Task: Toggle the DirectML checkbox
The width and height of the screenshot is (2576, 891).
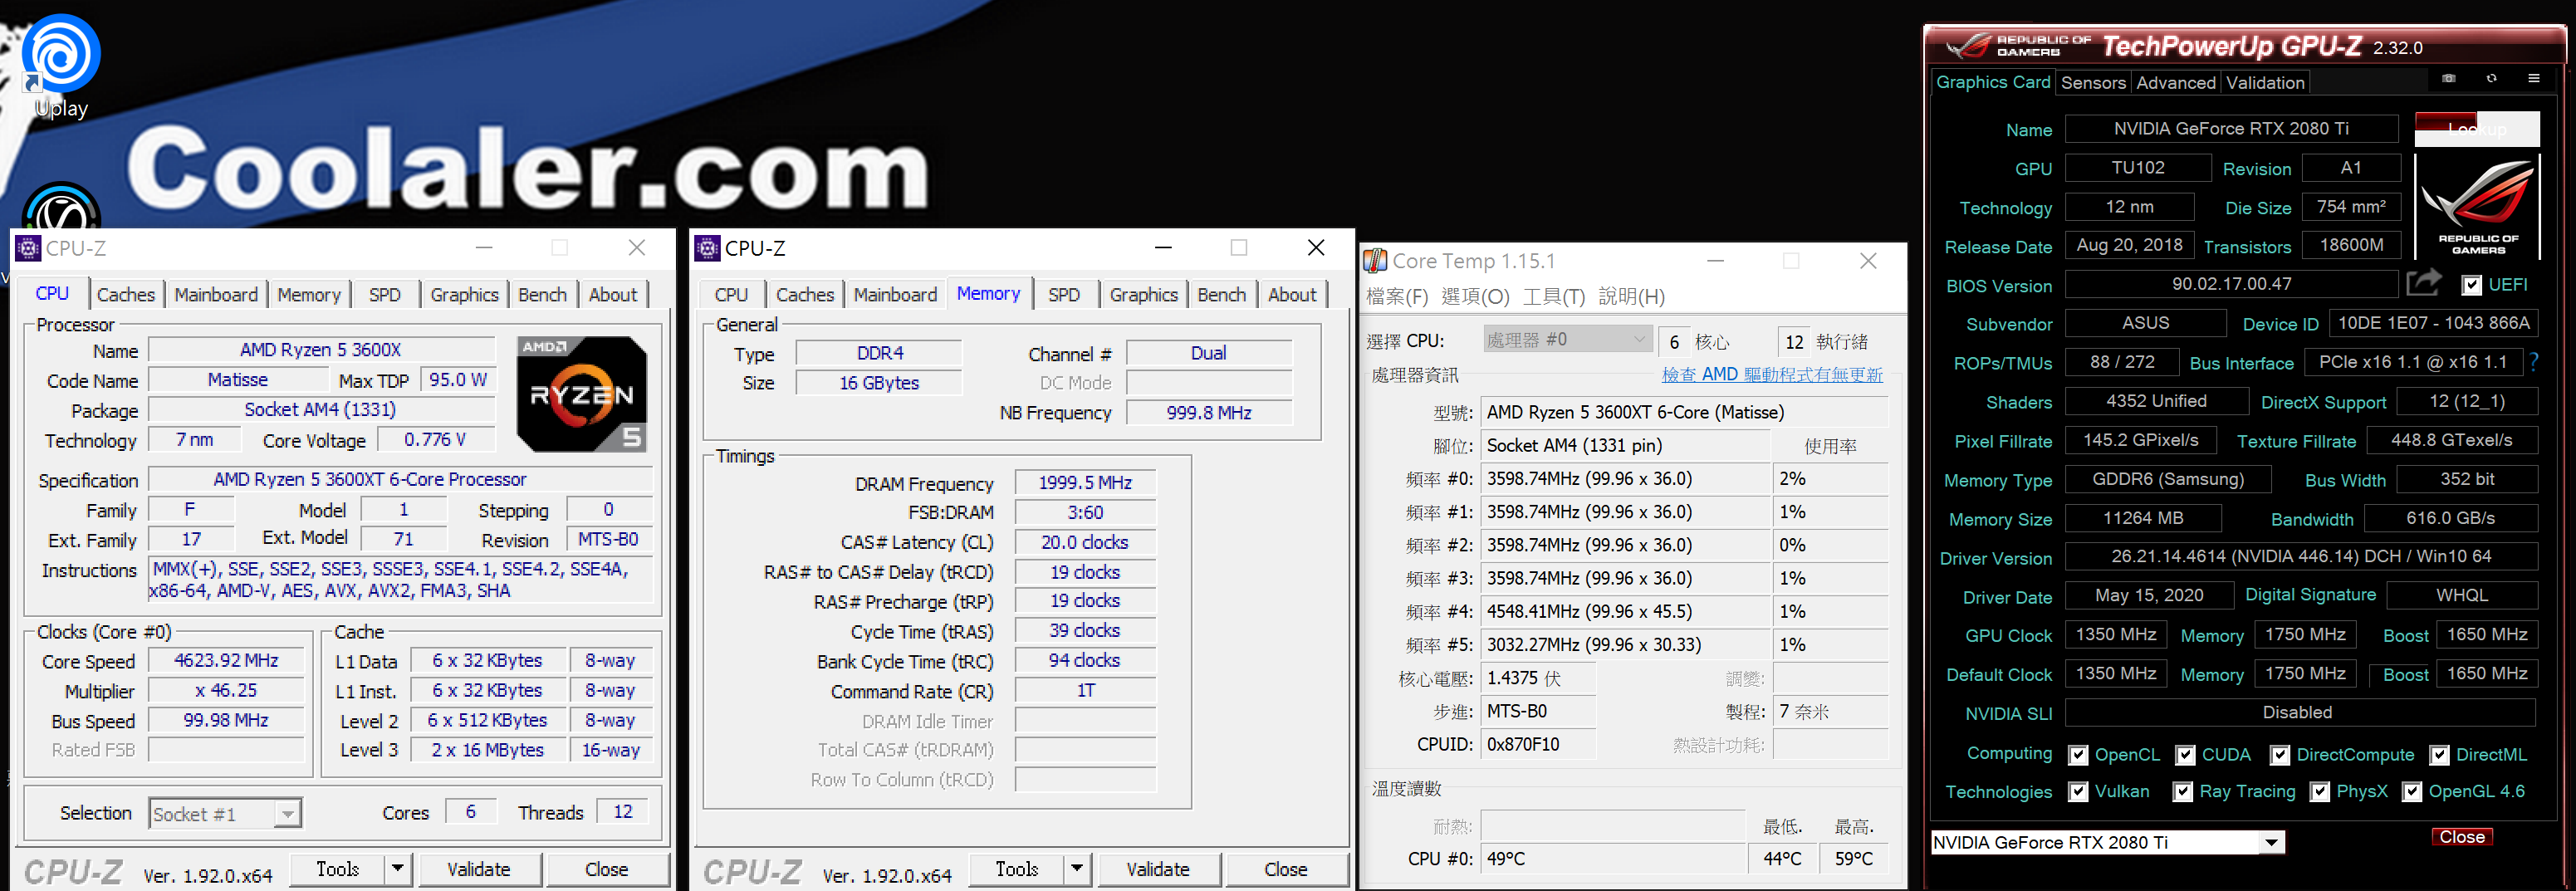Action: [2439, 755]
